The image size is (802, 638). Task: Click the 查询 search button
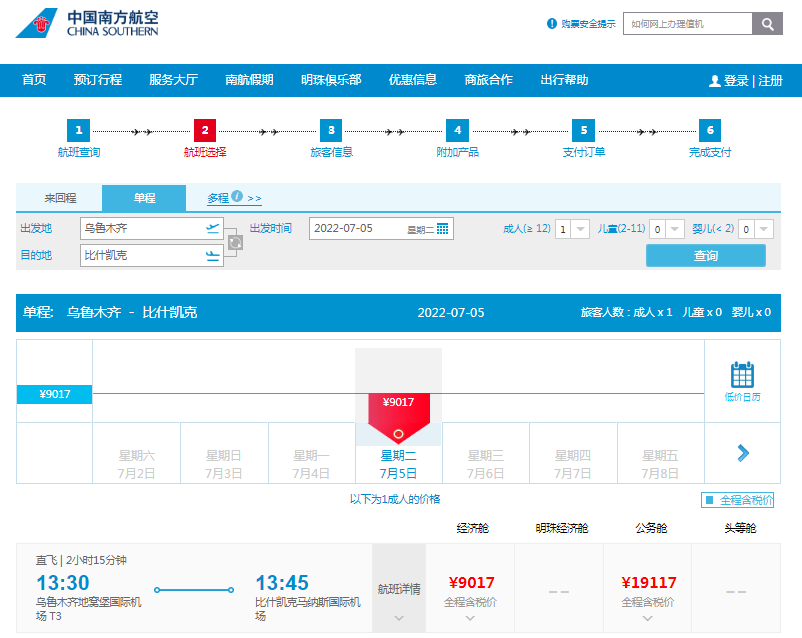pyautogui.click(x=705, y=256)
